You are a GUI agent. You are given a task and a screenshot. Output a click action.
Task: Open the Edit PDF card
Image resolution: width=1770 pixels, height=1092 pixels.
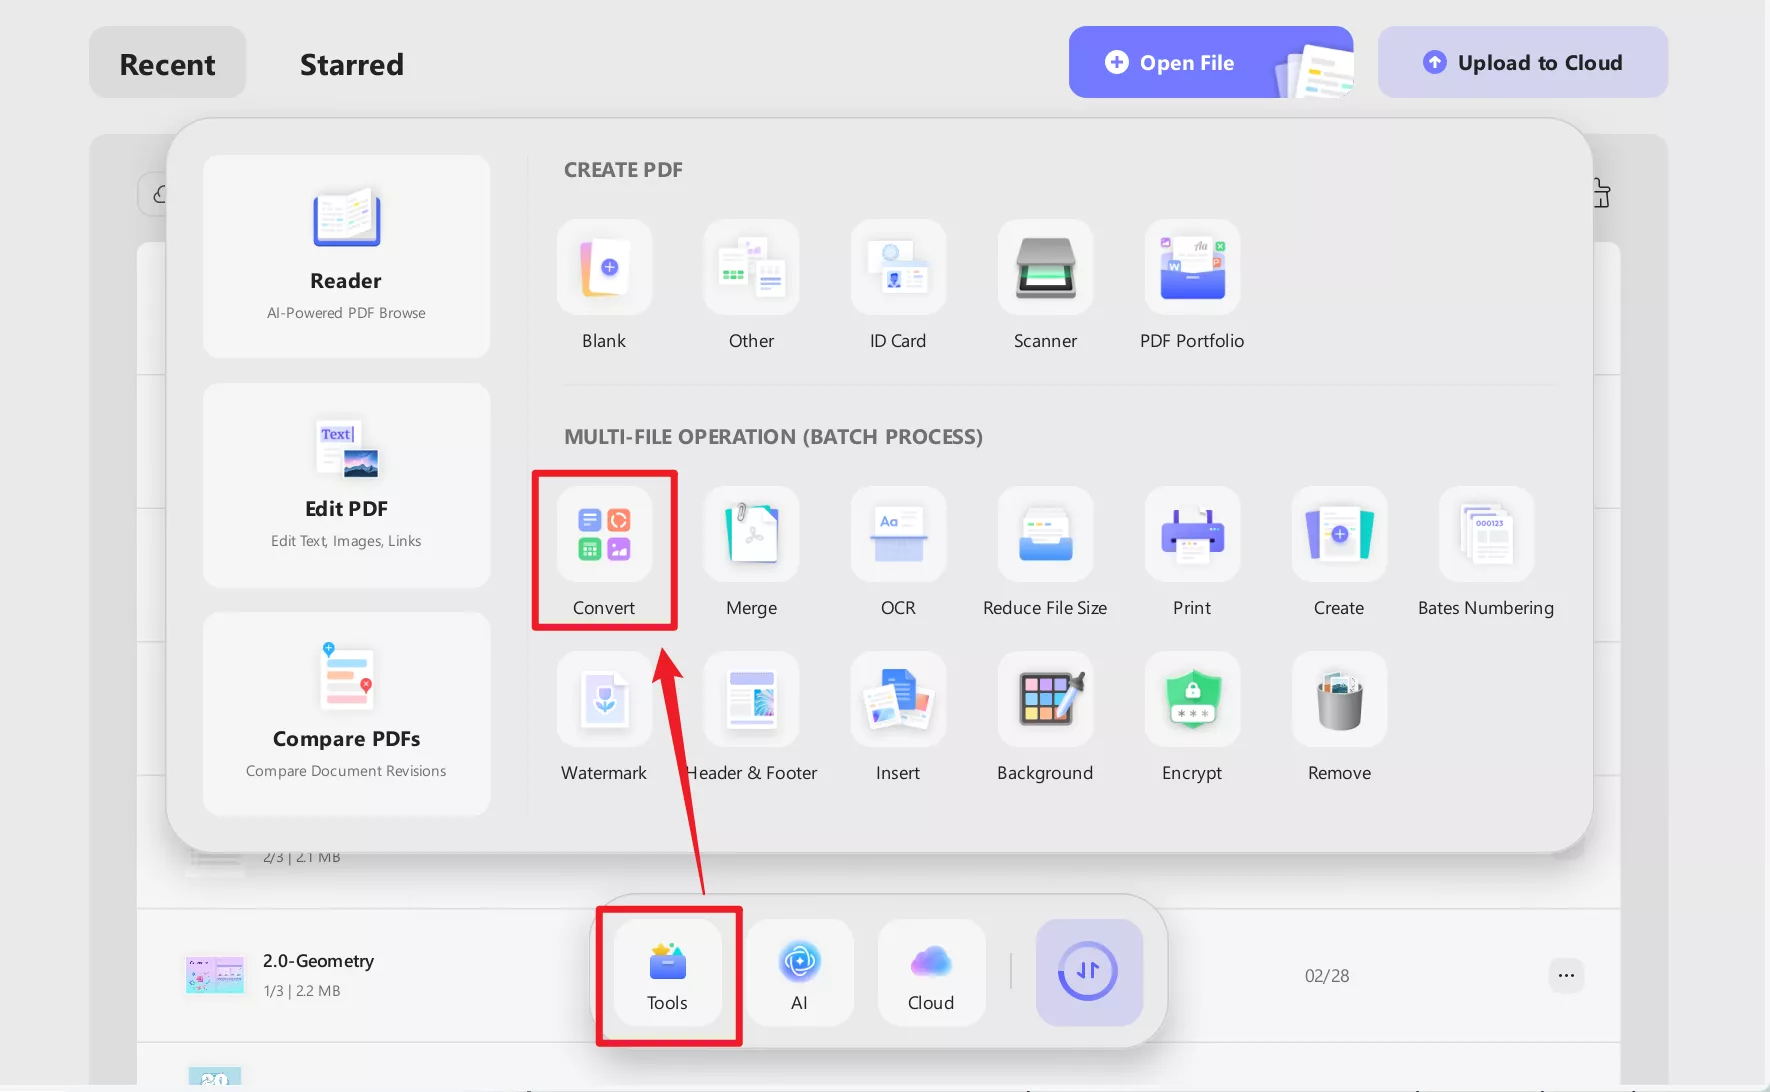click(x=346, y=485)
